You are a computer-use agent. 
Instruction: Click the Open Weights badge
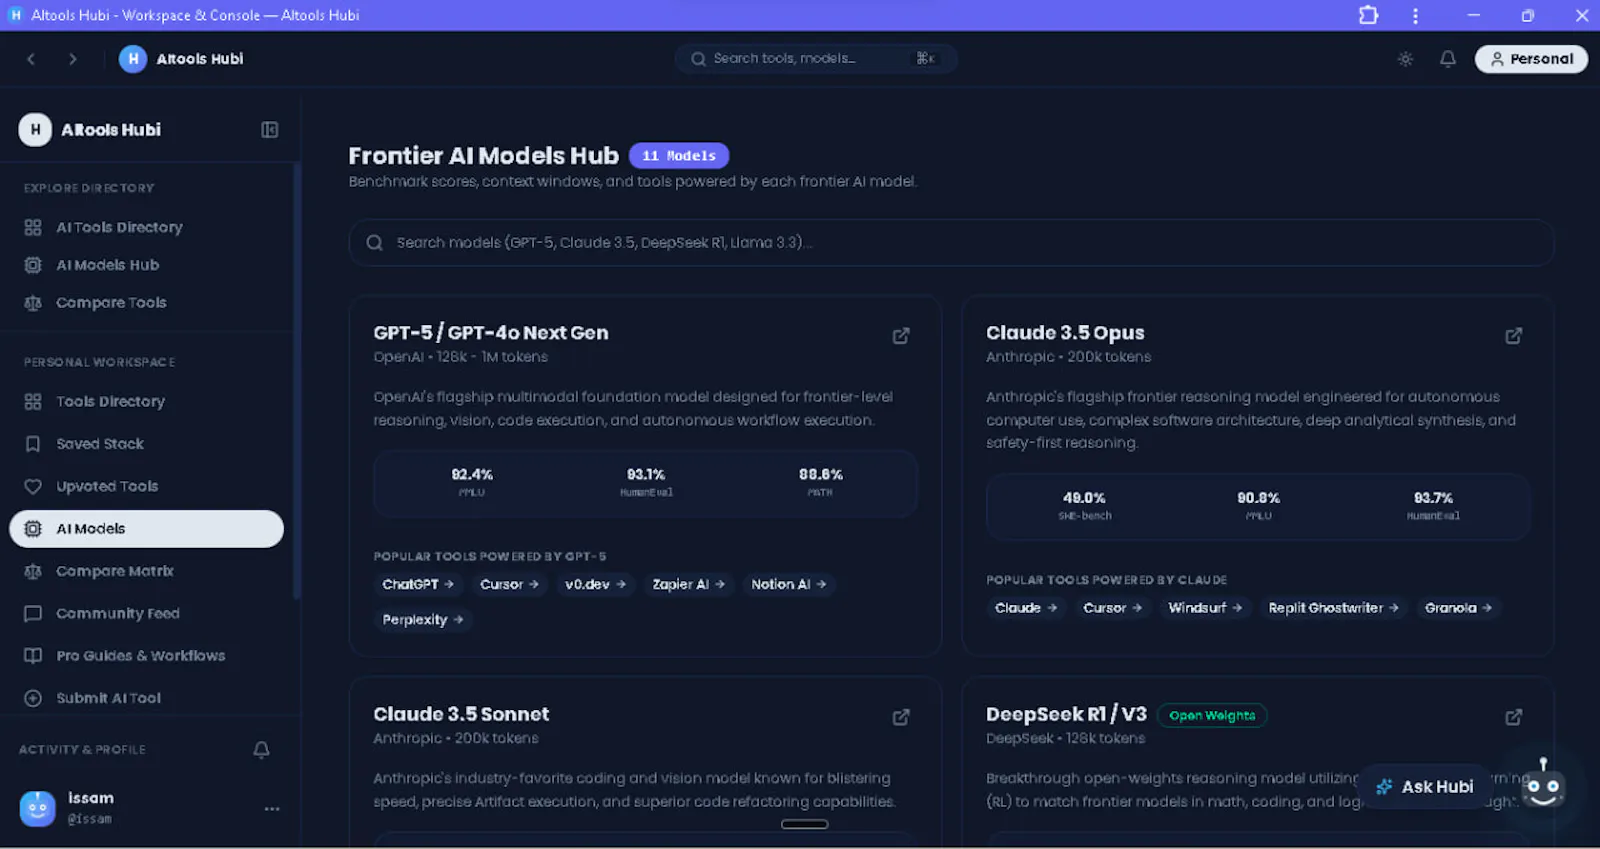[x=1212, y=716]
